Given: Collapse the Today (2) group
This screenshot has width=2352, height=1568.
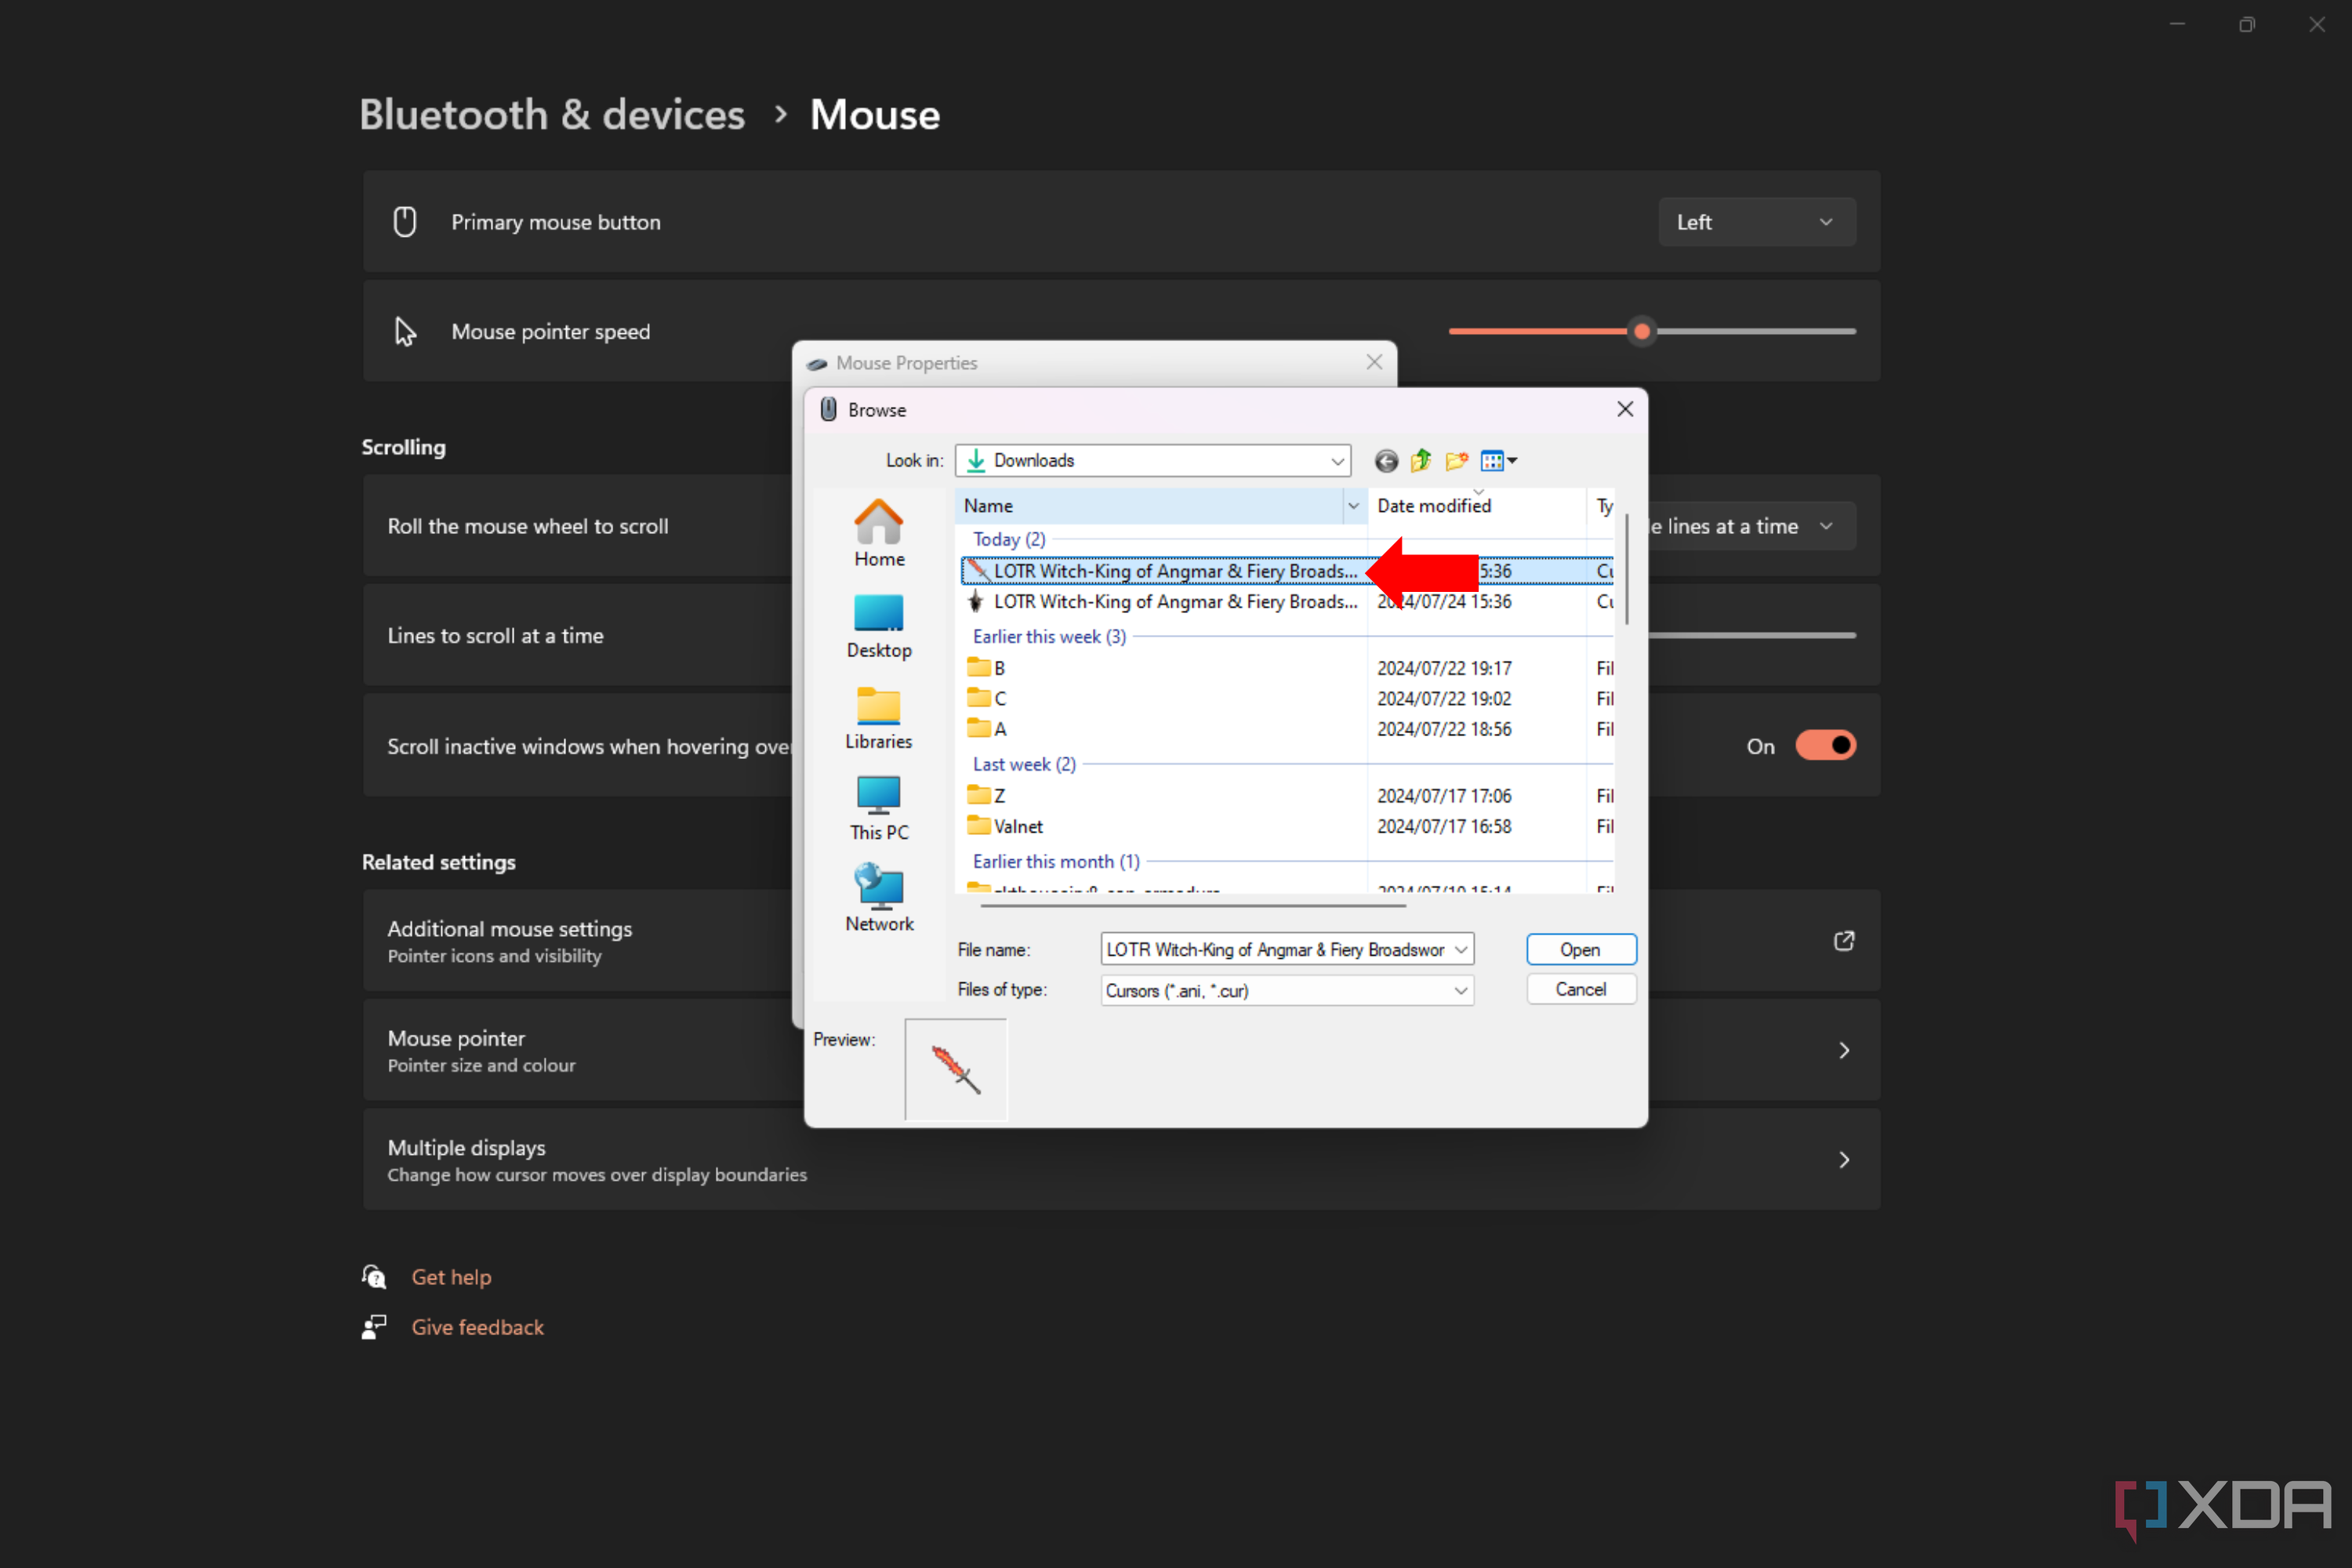Looking at the screenshot, I should point(1009,539).
